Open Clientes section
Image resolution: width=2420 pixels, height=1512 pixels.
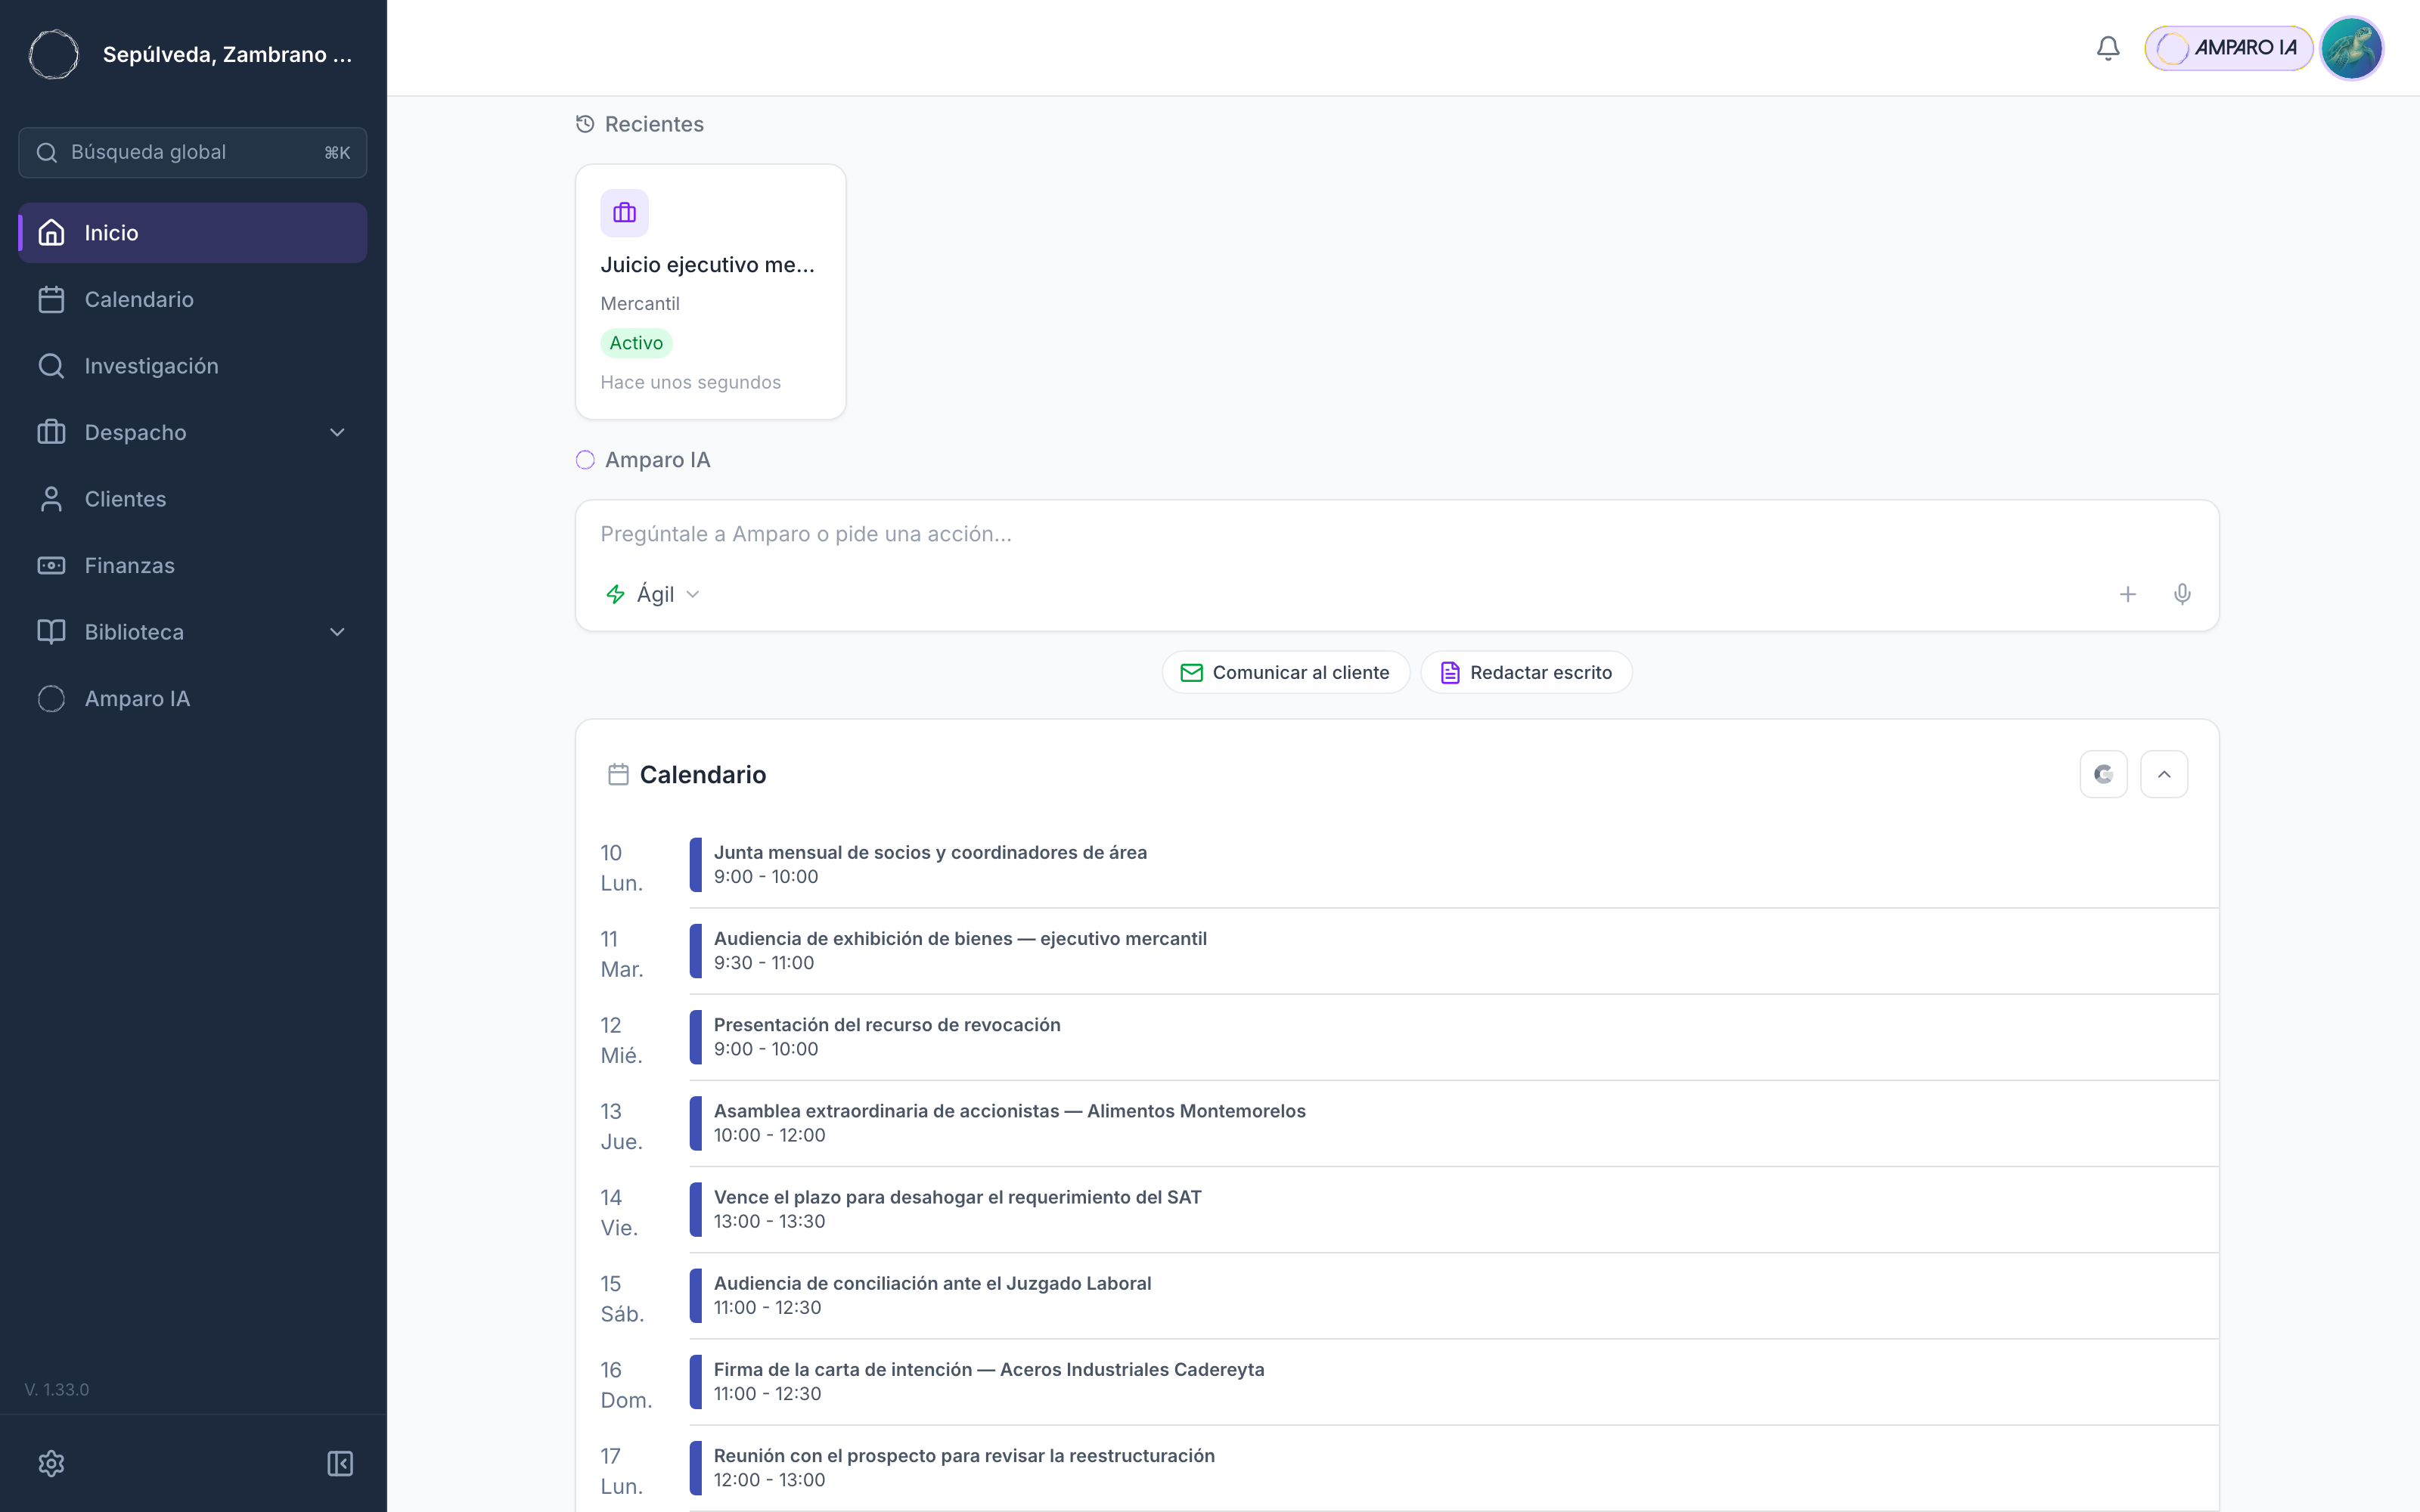pos(193,499)
